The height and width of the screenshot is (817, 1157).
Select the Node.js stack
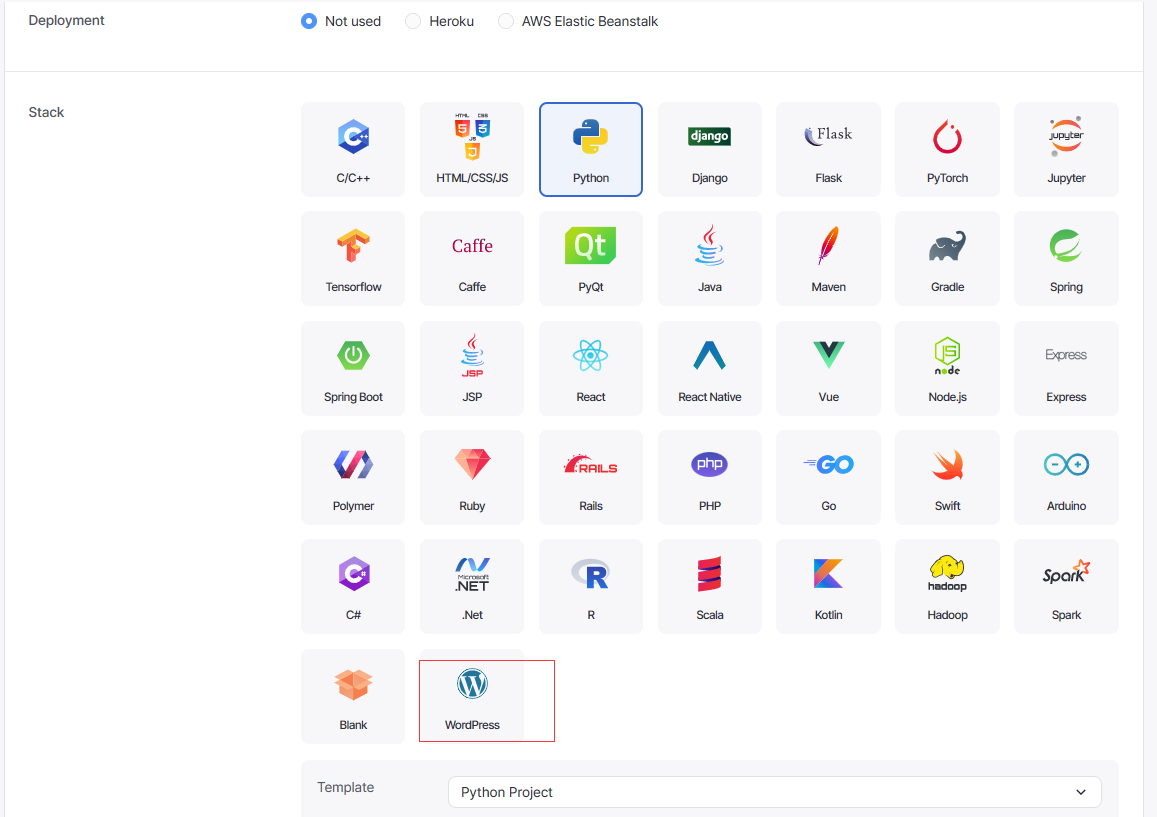(x=947, y=368)
